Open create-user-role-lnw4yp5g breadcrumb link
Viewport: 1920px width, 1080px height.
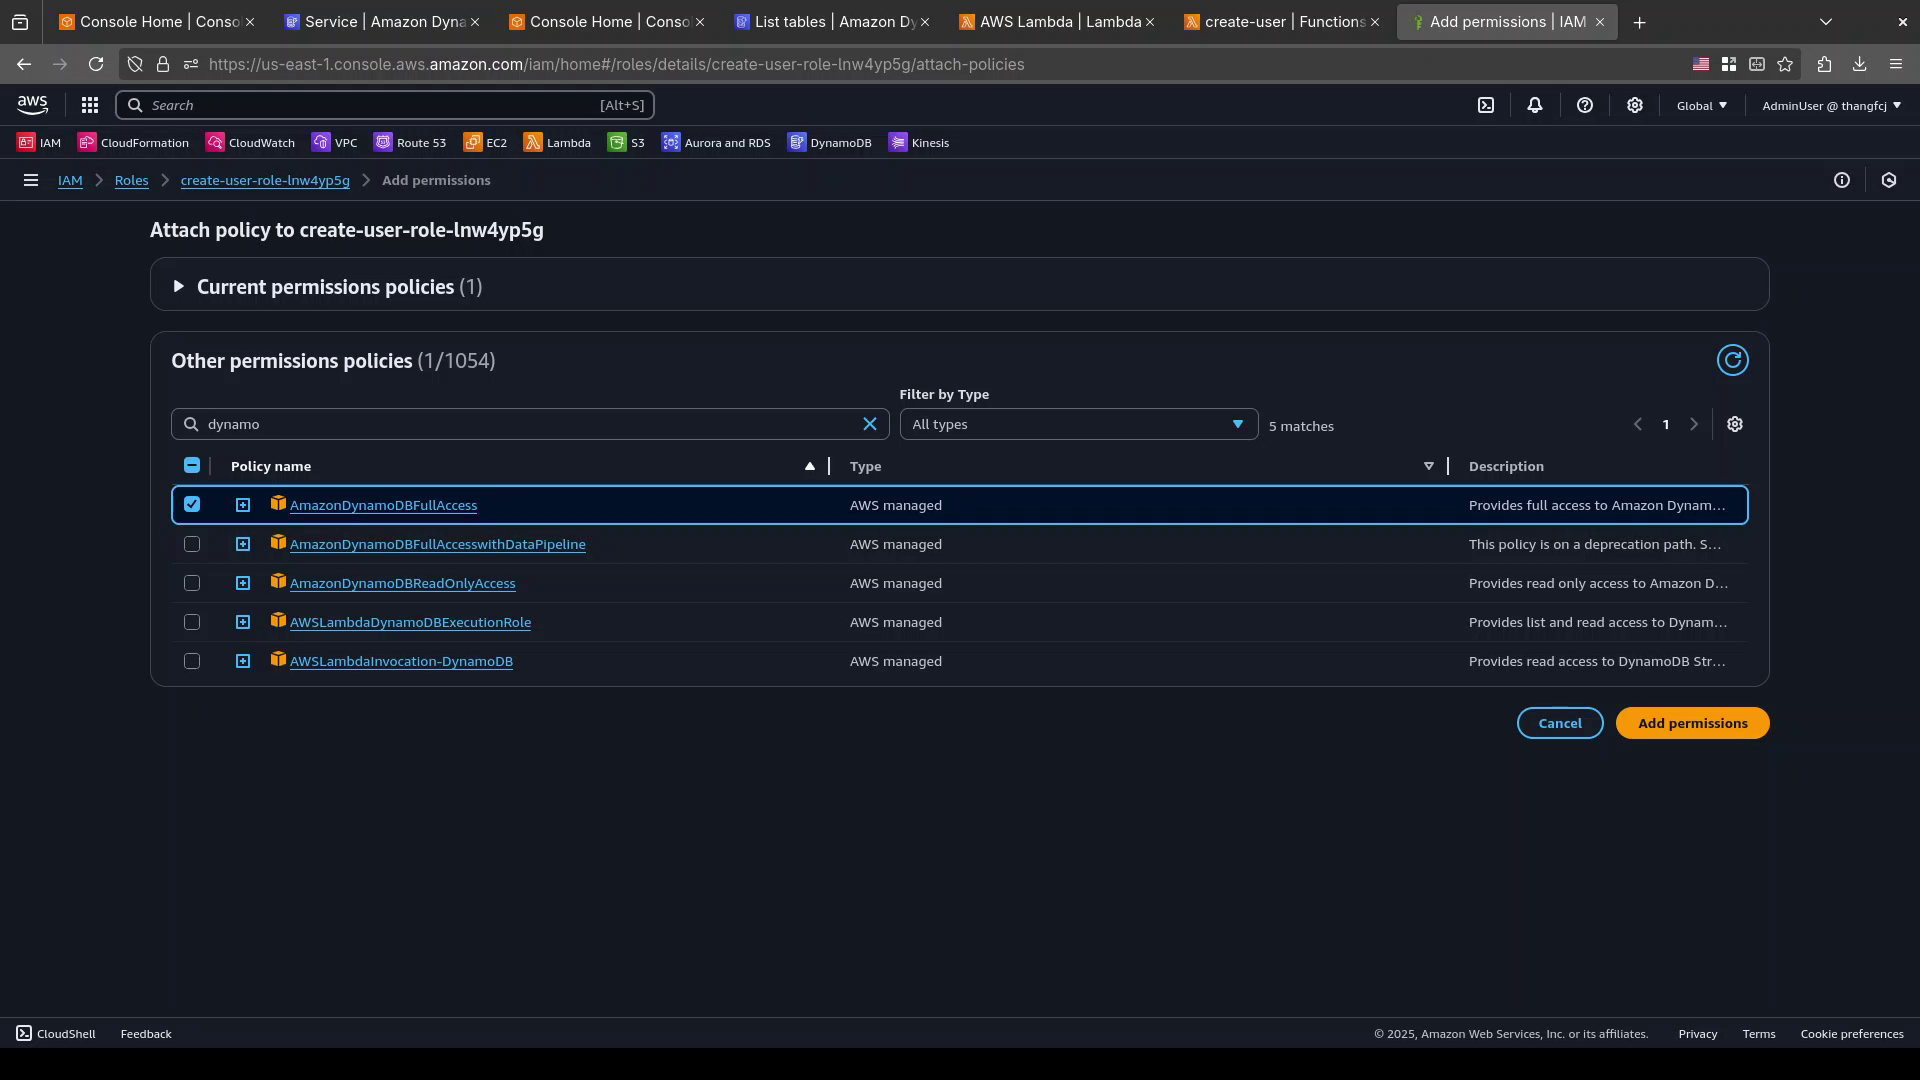click(x=265, y=180)
